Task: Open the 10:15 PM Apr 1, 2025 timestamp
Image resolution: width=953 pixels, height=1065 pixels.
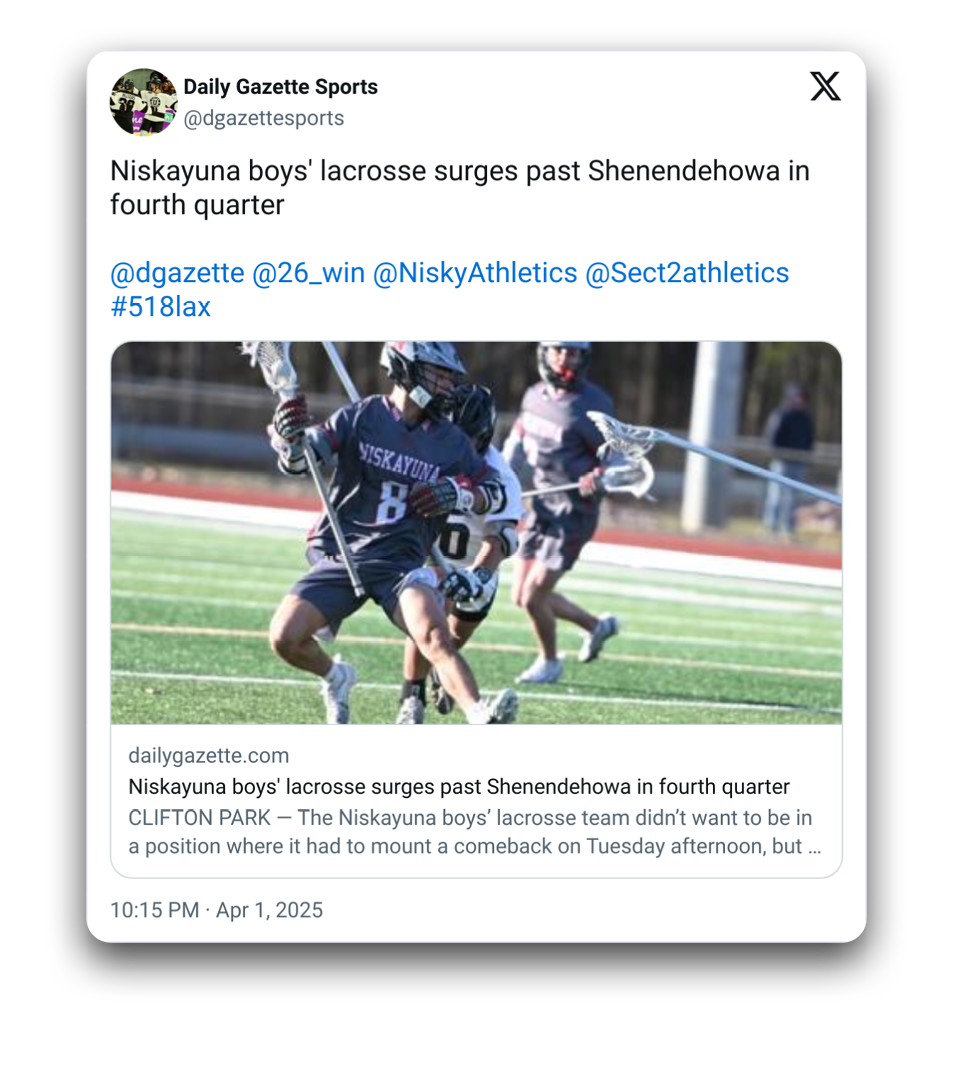Action: point(217,910)
